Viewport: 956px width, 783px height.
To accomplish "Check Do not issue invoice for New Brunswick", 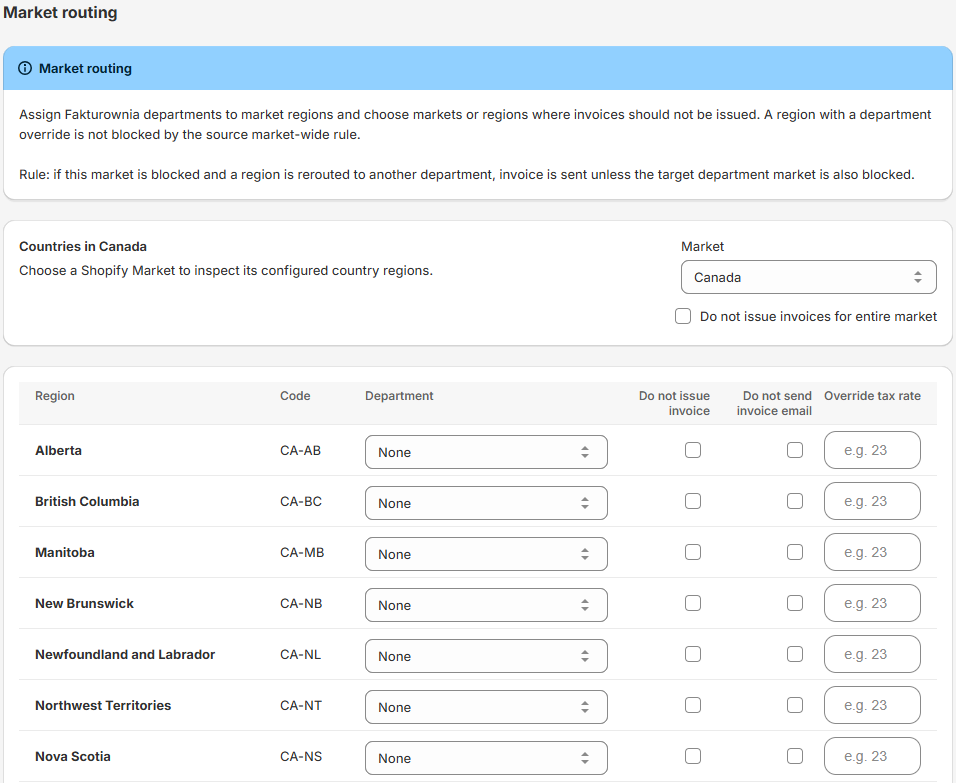I will 693,603.
